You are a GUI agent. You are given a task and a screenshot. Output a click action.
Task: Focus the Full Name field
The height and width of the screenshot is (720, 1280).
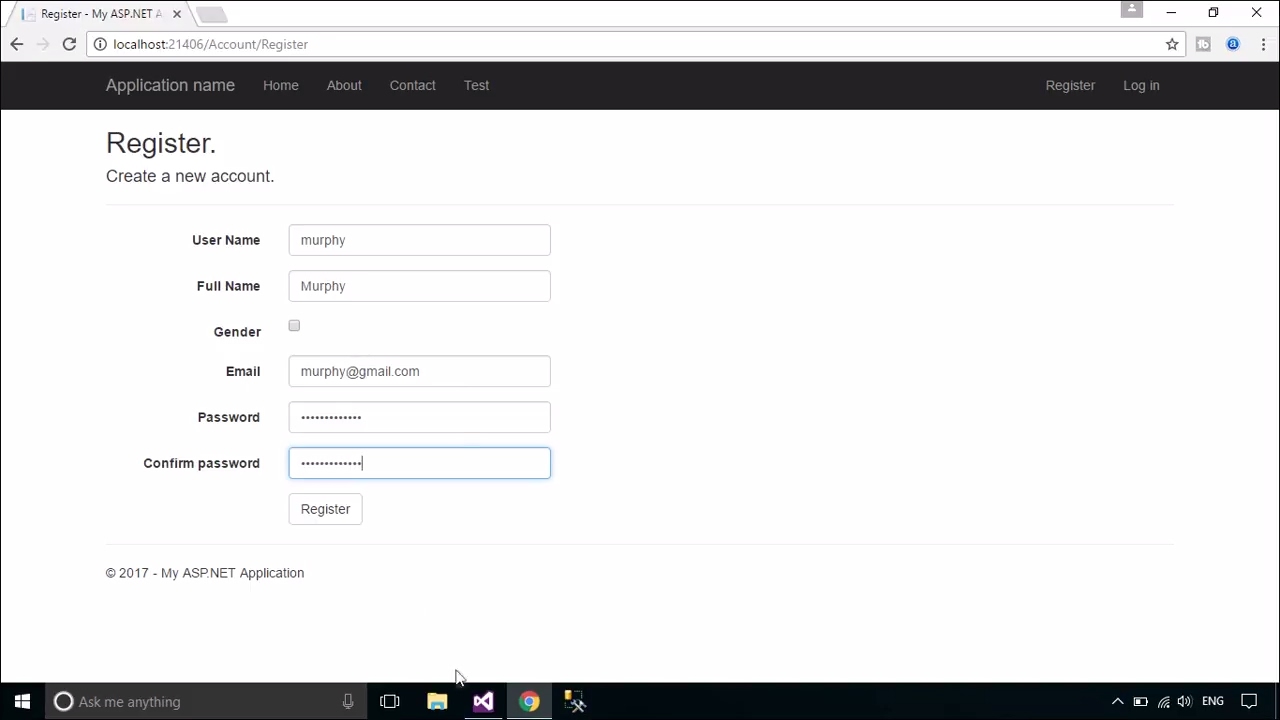coord(419,286)
